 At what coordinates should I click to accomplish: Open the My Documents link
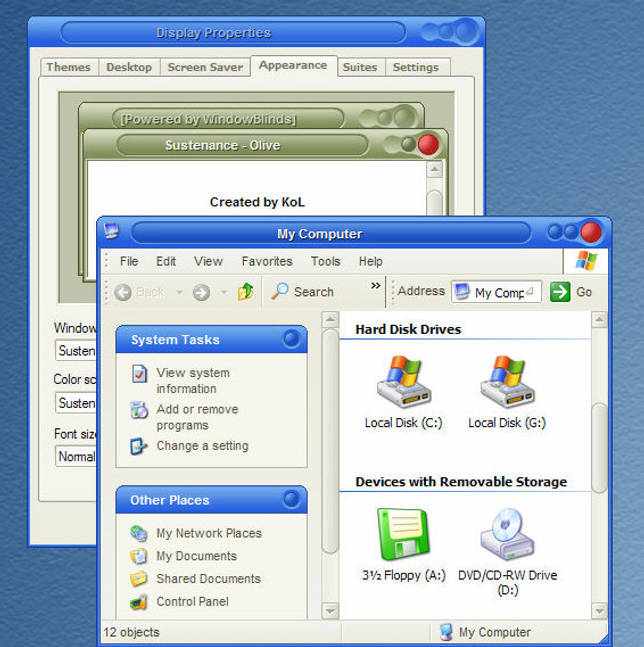point(196,556)
